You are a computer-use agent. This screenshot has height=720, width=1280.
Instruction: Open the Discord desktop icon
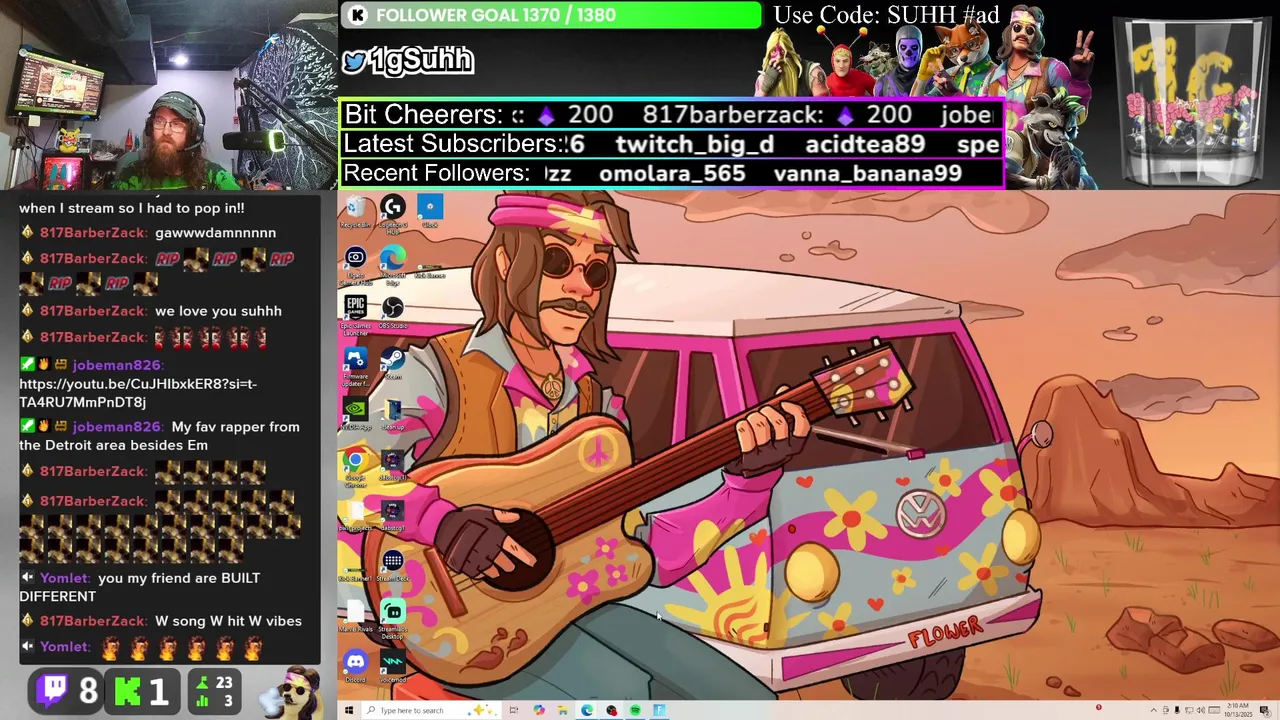coord(355,665)
